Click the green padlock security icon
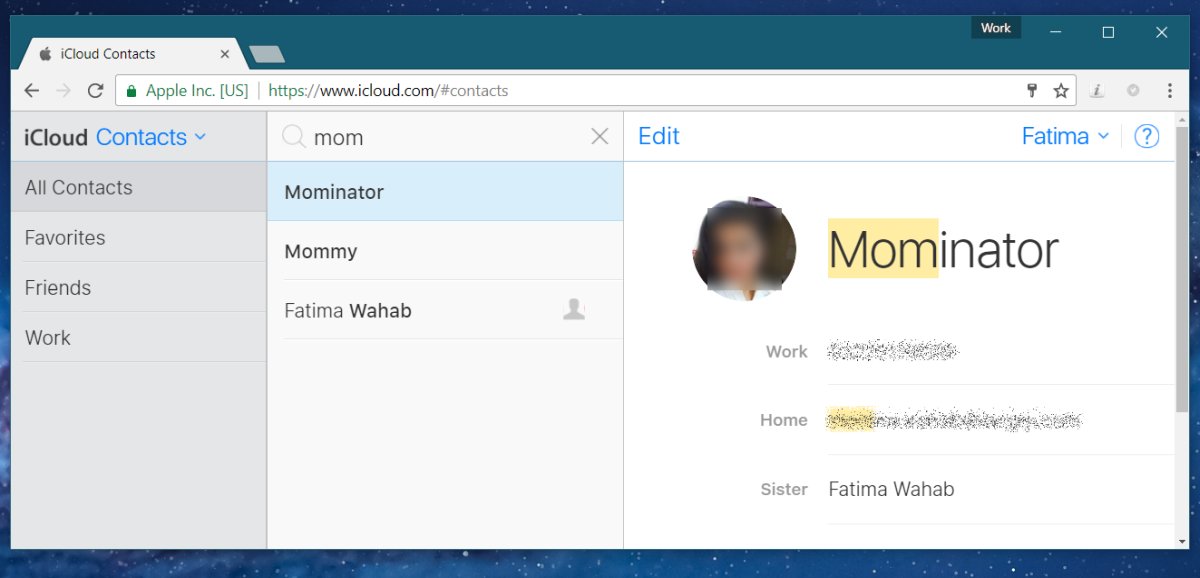 pos(131,91)
